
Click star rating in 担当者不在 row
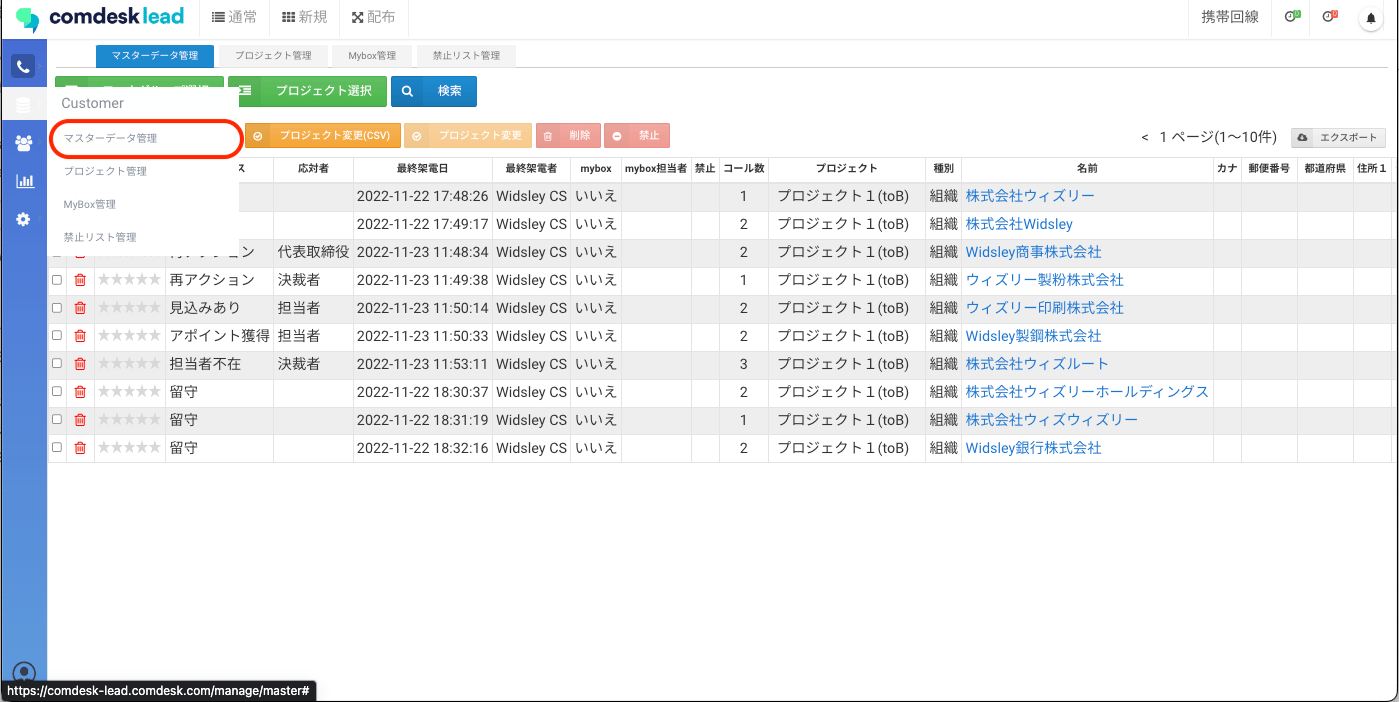(129, 364)
